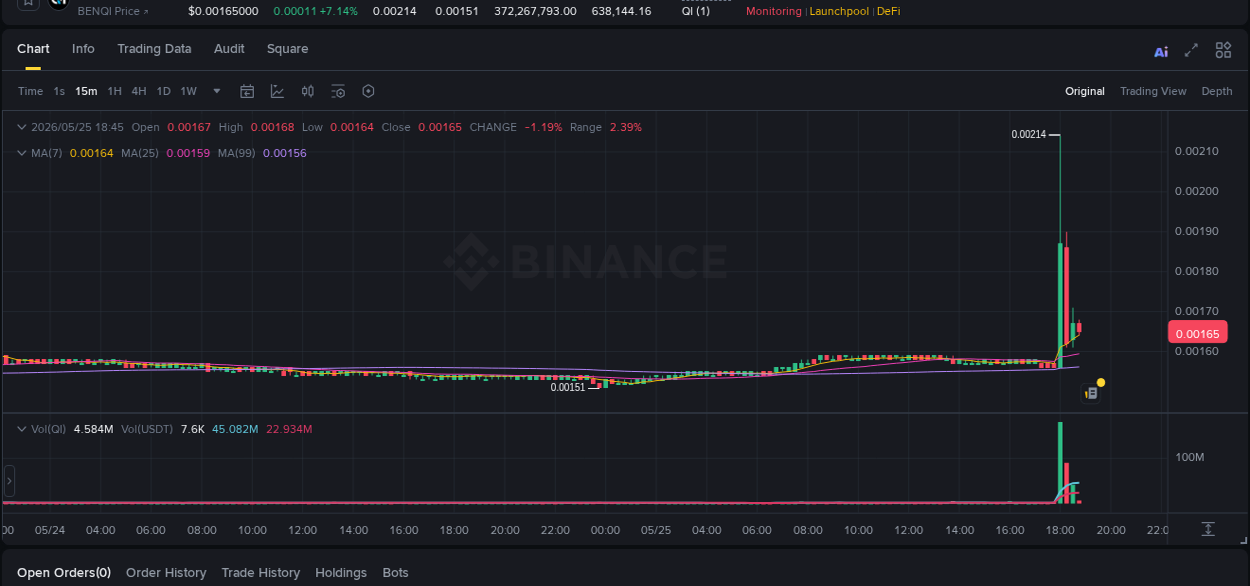Click the 0.00200 price axis label
This screenshot has height=586, width=1250.
tap(1196, 191)
